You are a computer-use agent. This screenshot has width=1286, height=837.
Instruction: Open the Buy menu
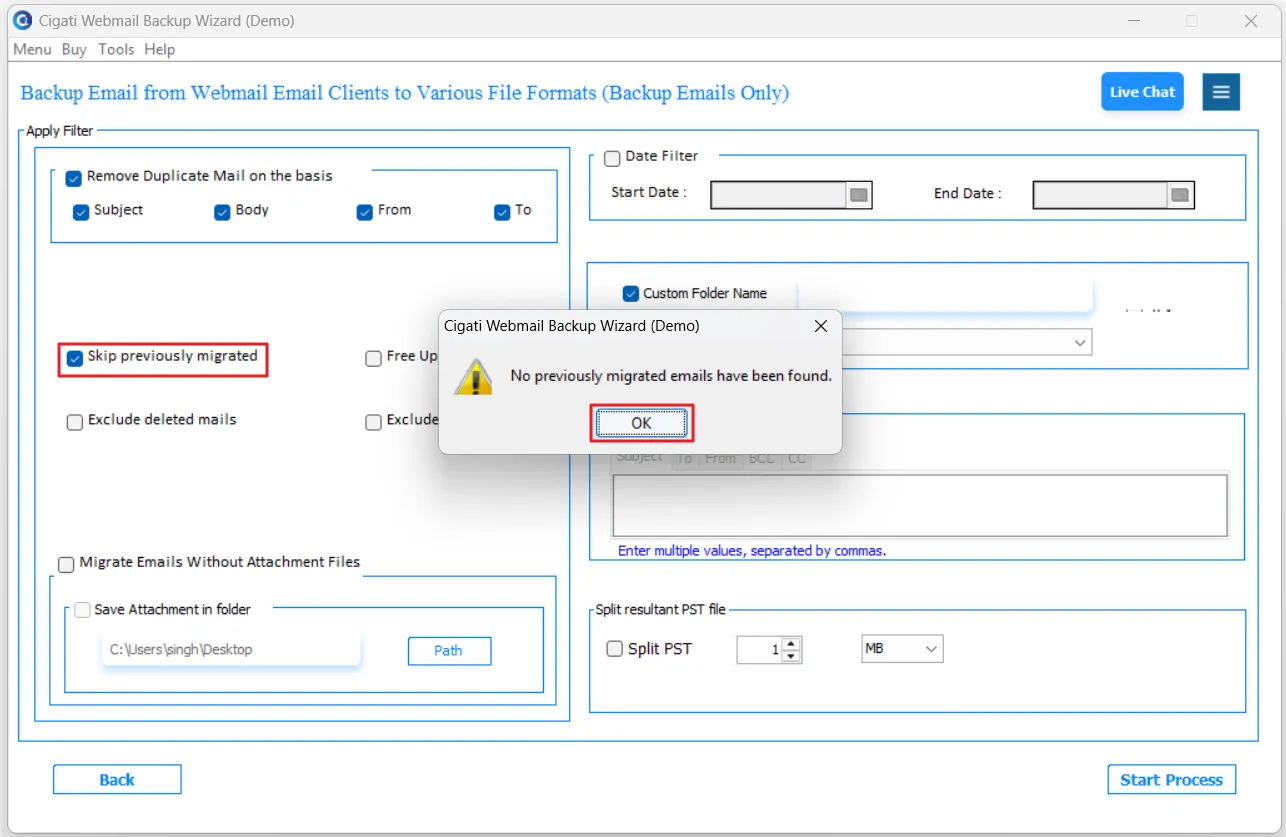[x=74, y=49]
